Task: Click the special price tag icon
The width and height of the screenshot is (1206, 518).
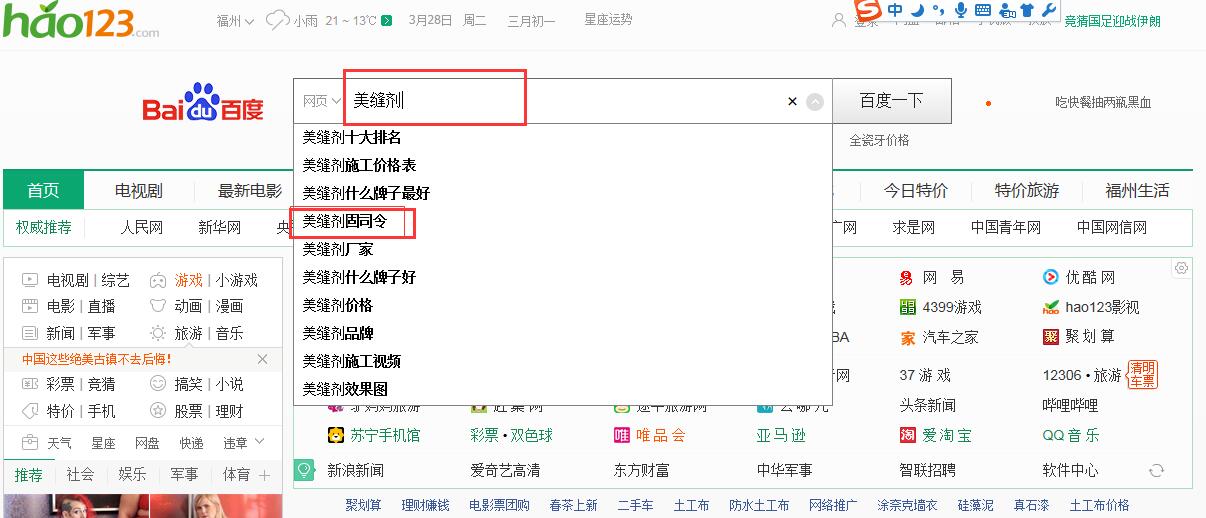Action: pyautogui.click(x=30, y=411)
